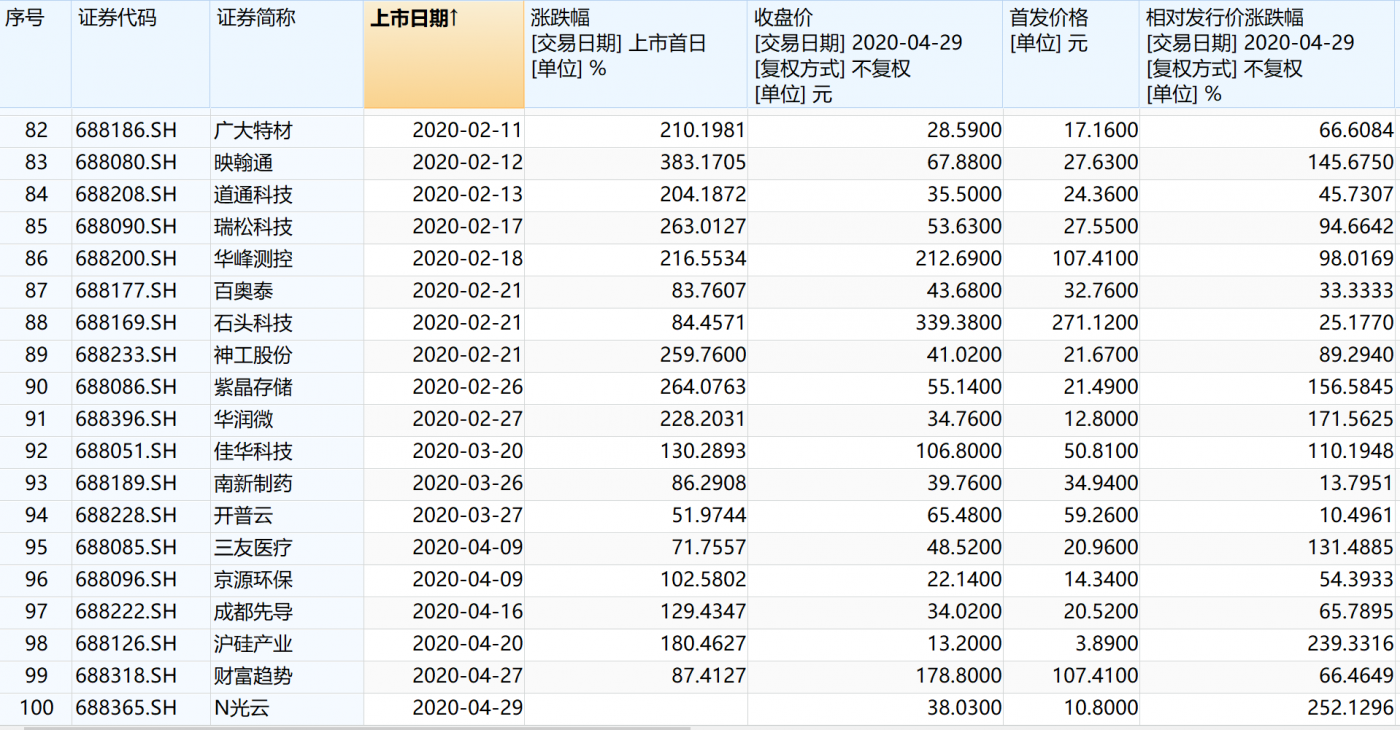This screenshot has height=730, width=1400.
Task: Select the stock name 石头科技
Action: pyautogui.click(x=253, y=323)
